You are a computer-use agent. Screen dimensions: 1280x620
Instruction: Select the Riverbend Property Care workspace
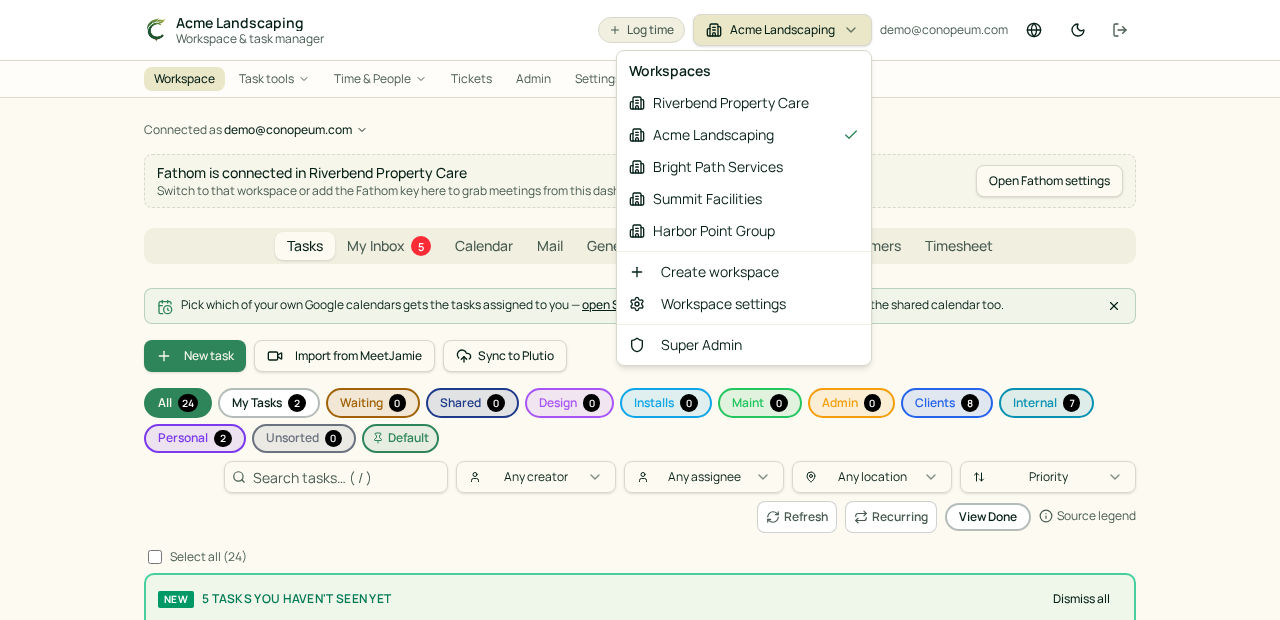pyautogui.click(x=744, y=103)
